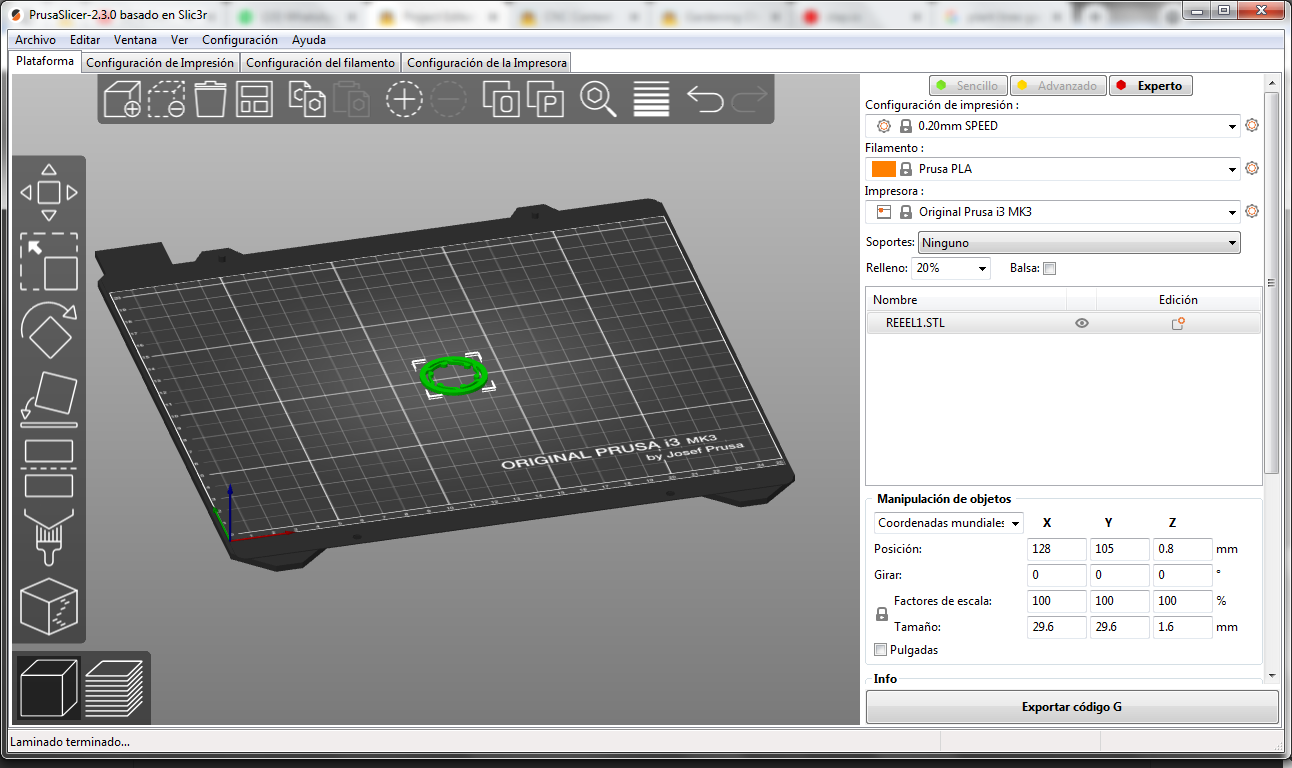Select the Place on face tool
The width and height of the screenshot is (1292, 768).
[x=49, y=399]
